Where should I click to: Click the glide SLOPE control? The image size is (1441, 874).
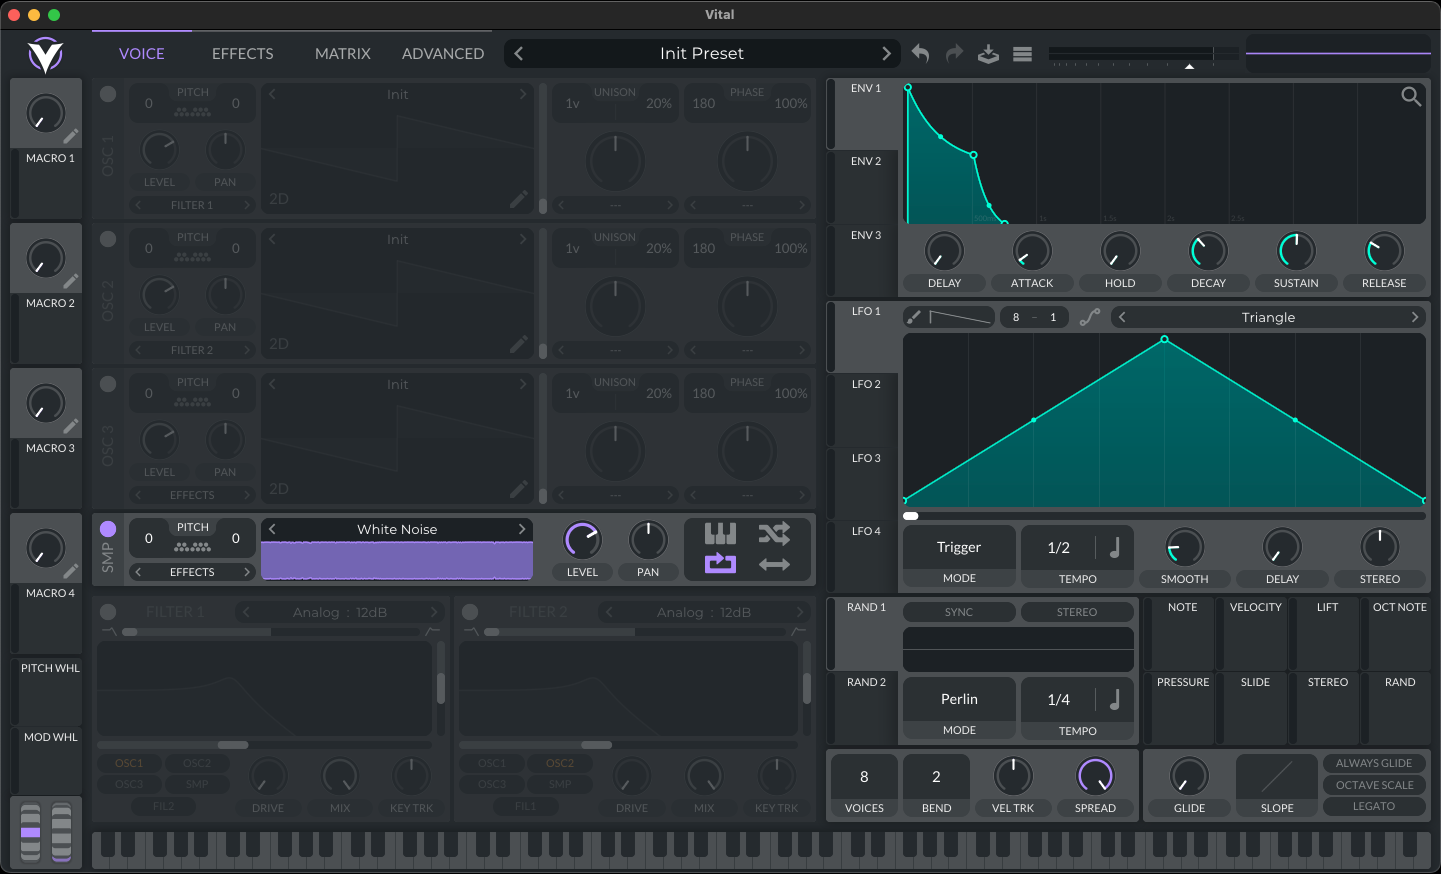[1277, 776]
